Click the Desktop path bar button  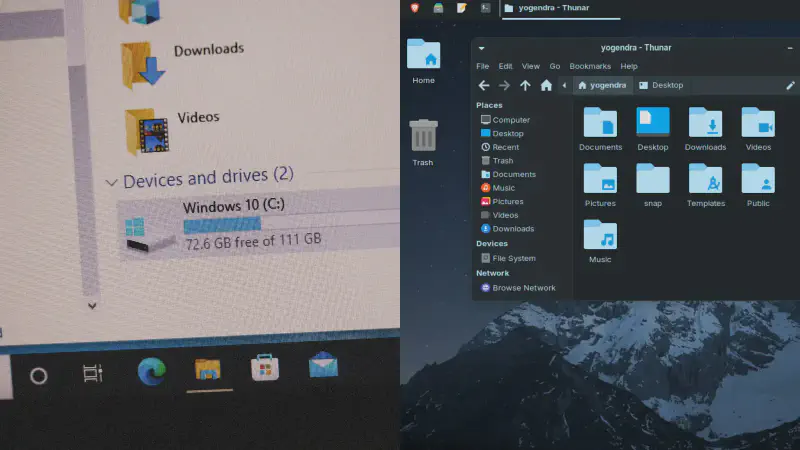point(661,85)
